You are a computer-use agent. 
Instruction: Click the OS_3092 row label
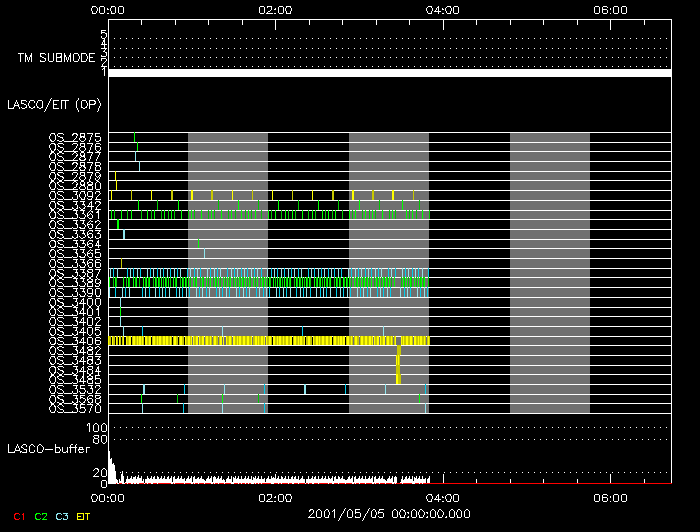coord(75,195)
